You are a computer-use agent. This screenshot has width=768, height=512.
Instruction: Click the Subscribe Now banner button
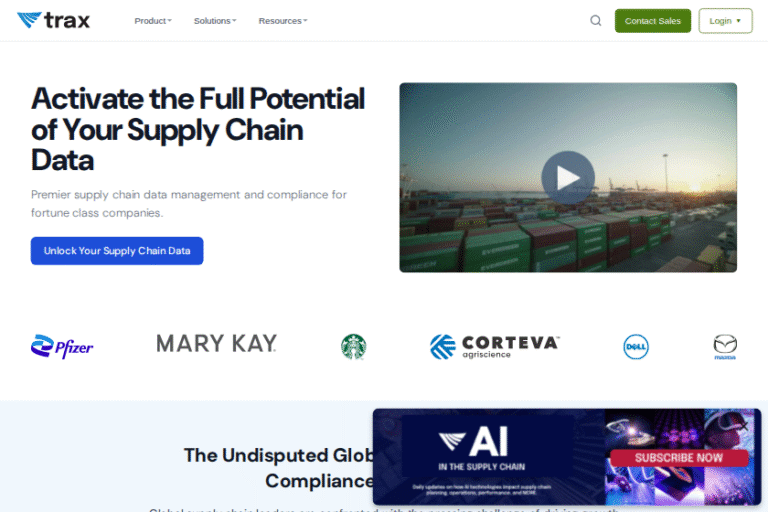[679, 458]
